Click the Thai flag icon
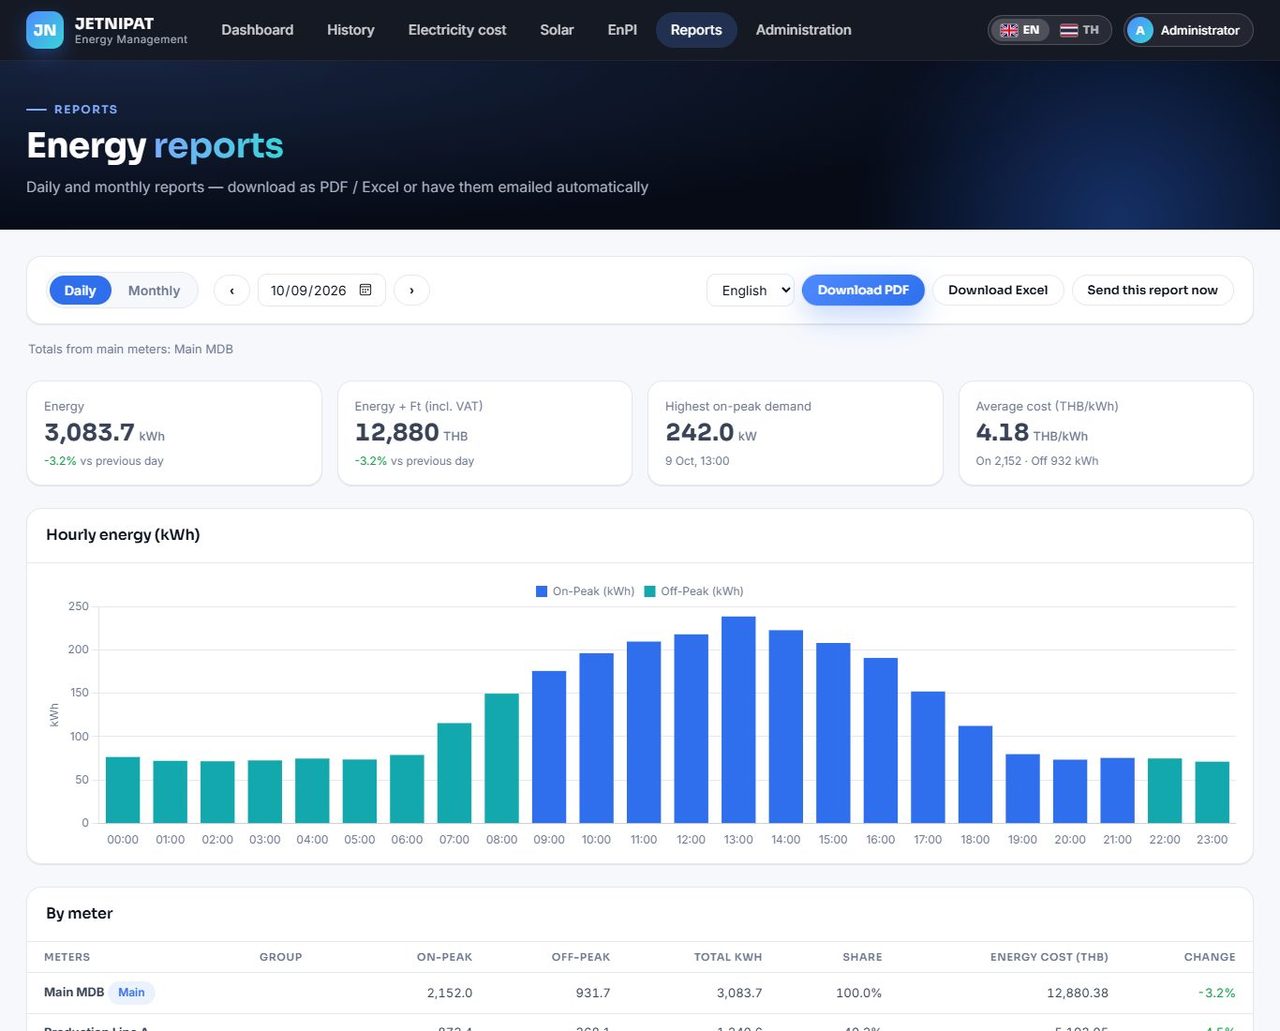This screenshot has width=1280, height=1031. [1069, 30]
